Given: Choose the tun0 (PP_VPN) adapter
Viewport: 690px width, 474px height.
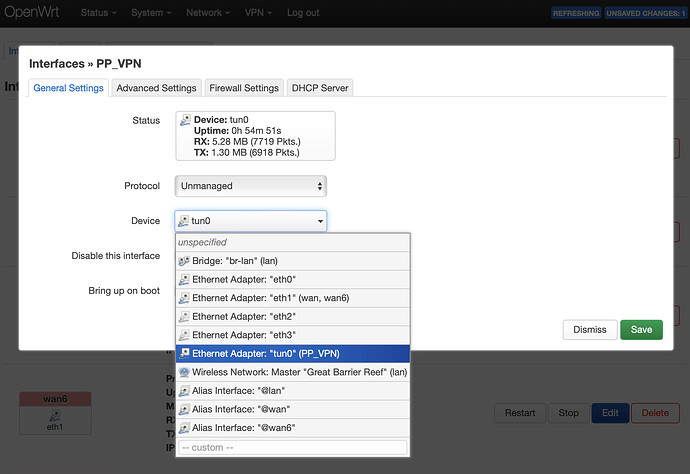Looking at the screenshot, I should point(270,353).
